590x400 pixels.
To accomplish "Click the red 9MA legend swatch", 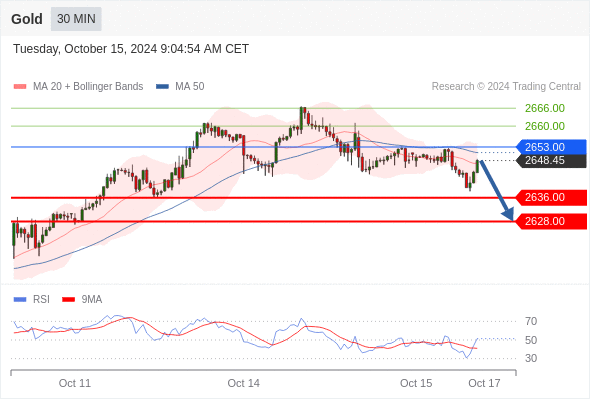I will pos(68,300).
